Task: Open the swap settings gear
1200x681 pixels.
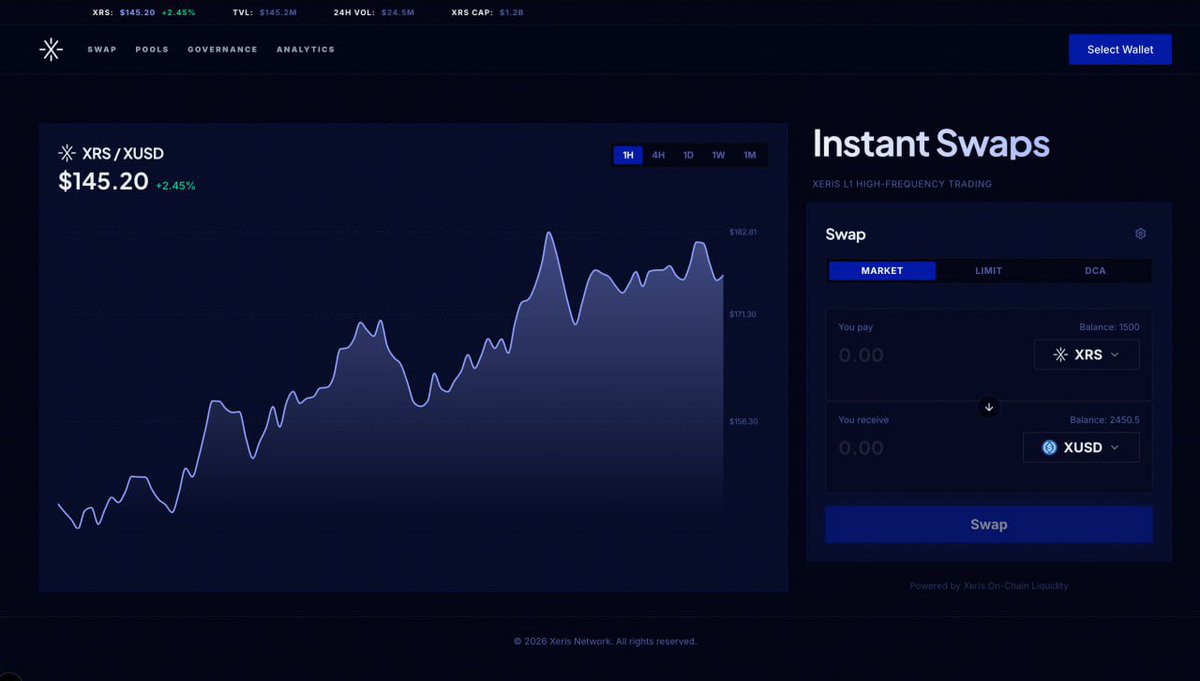Action: [1140, 233]
